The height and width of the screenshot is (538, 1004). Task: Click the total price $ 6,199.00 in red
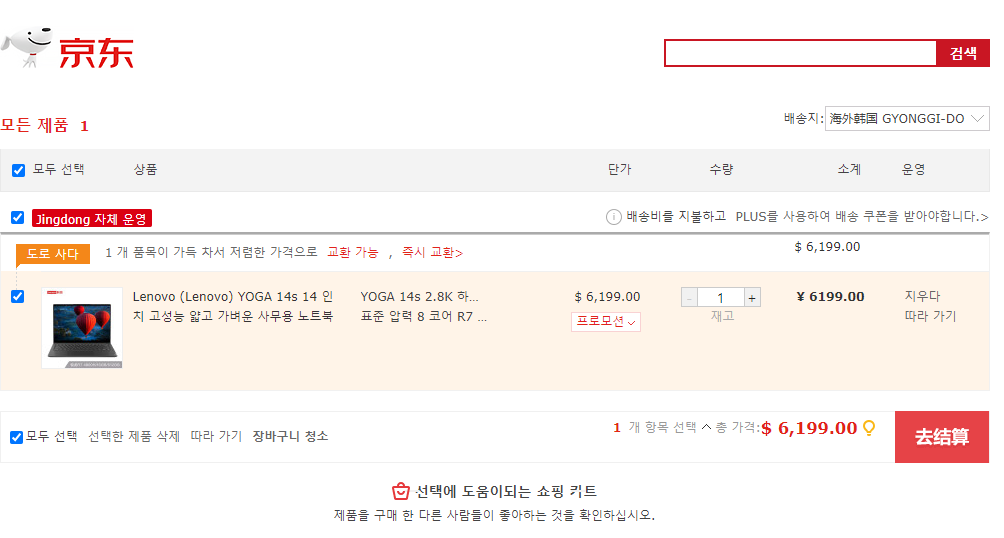[x=809, y=428]
